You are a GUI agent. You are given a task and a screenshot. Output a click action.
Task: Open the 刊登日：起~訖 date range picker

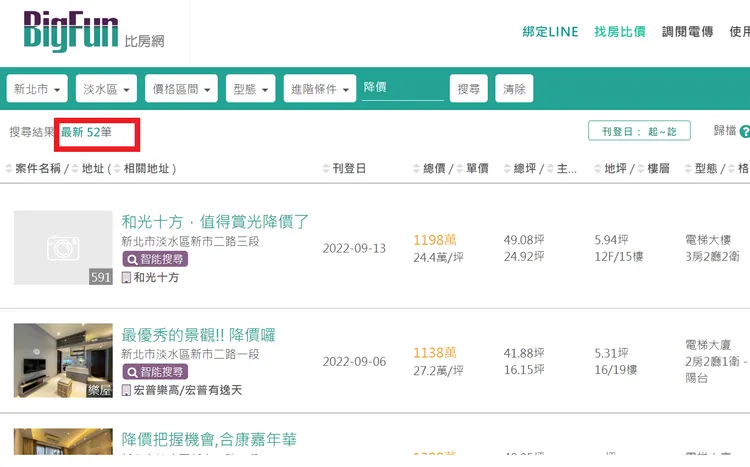pyautogui.click(x=639, y=131)
